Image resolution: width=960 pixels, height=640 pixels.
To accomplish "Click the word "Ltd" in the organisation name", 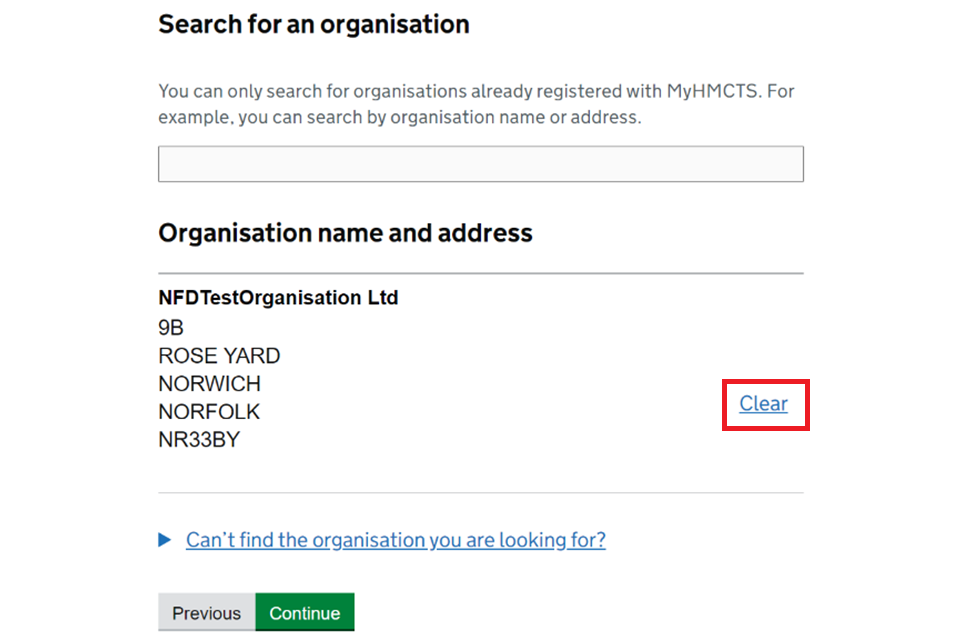I will coord(383,298).
